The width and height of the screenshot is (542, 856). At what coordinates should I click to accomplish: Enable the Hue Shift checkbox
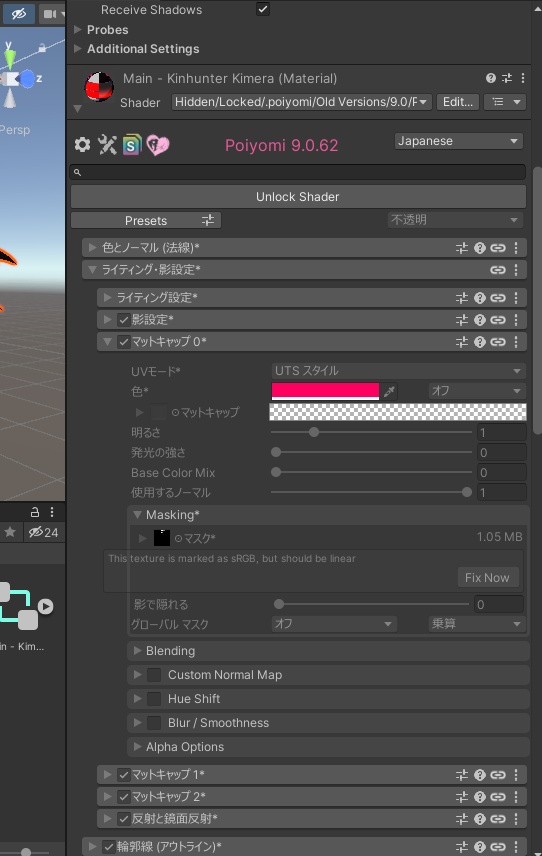[154, 699]
